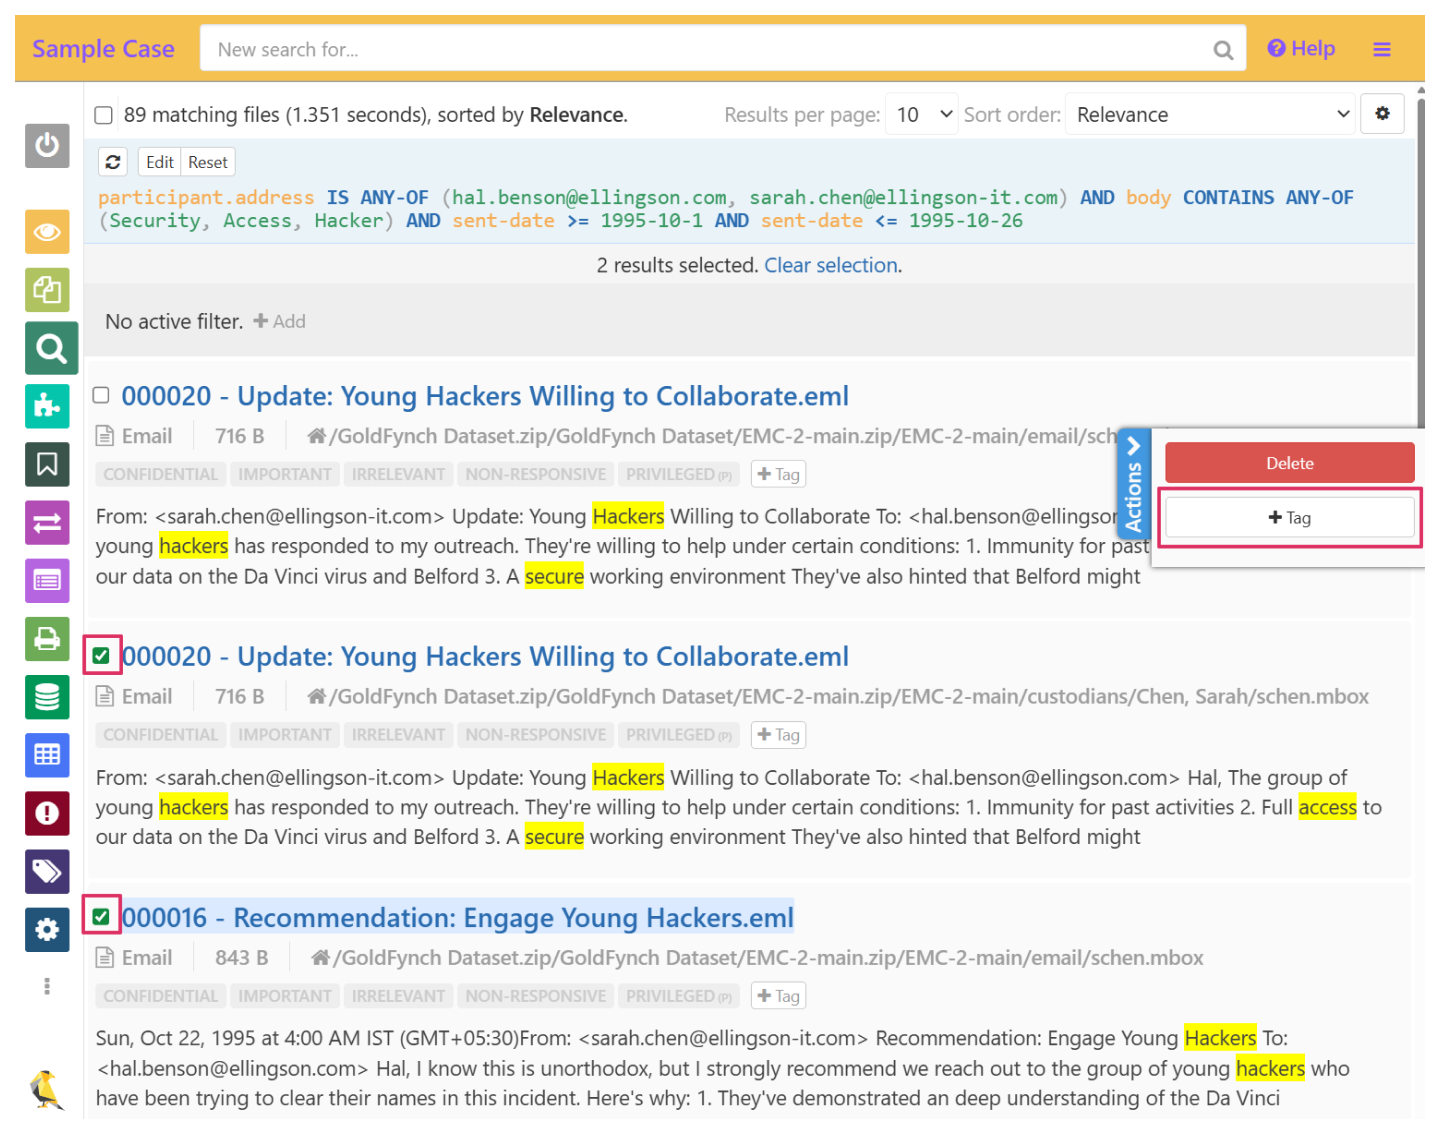1440x1134 pixels.
Task: Open the tags sidebar icon
Action: 47,871
